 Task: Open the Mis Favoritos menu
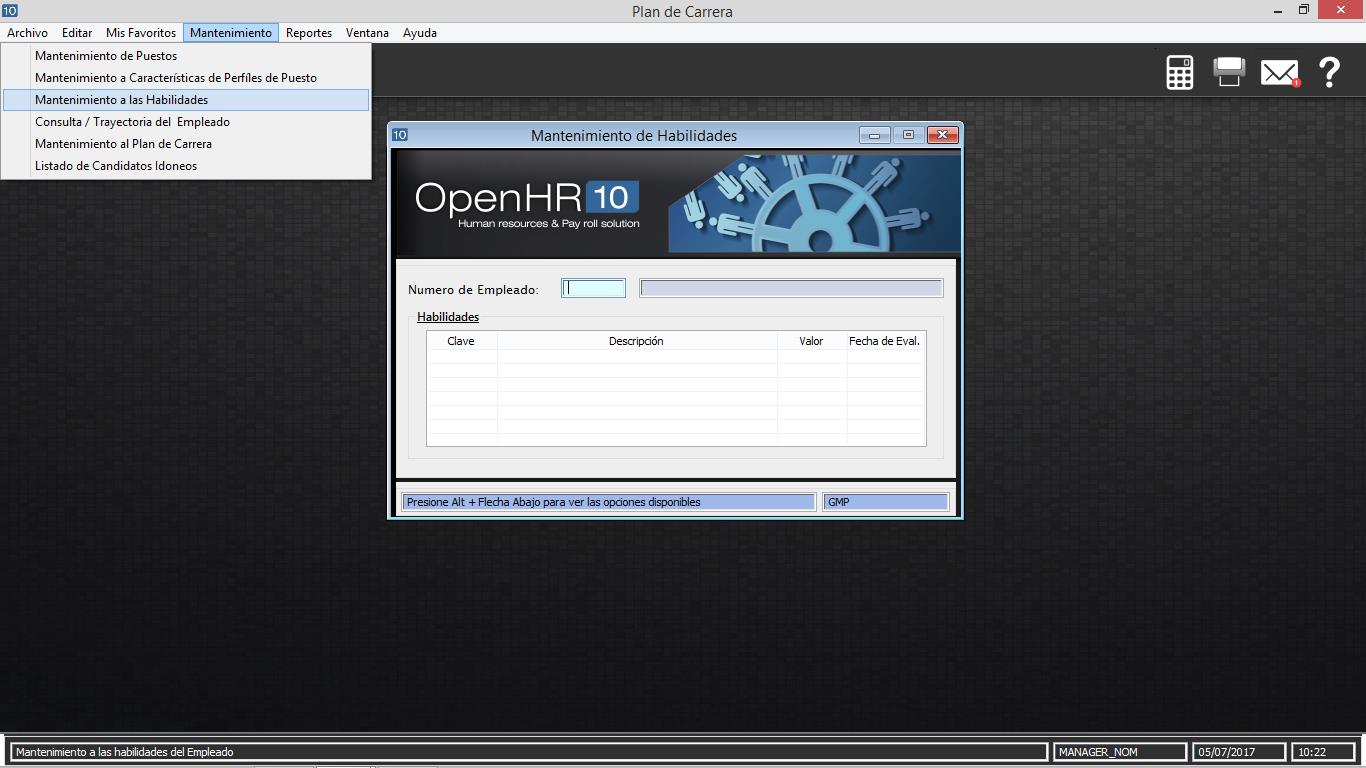click(141, 33)
